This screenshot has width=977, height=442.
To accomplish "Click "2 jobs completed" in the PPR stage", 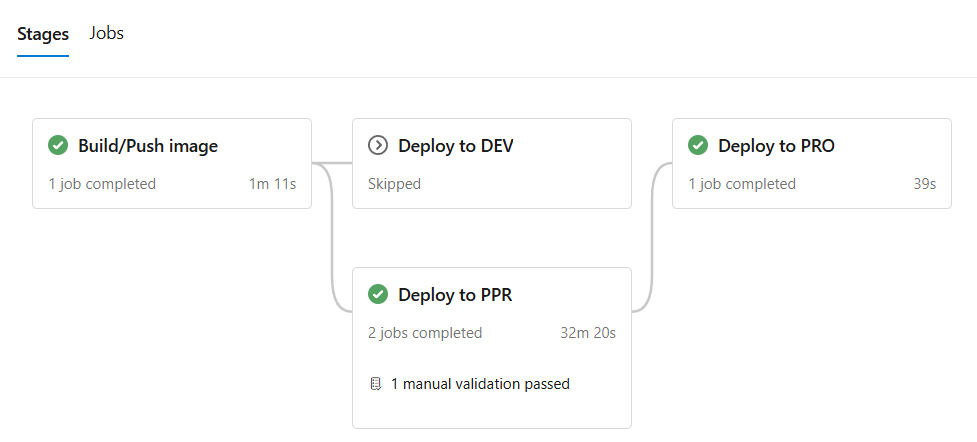I will (425, 333).
